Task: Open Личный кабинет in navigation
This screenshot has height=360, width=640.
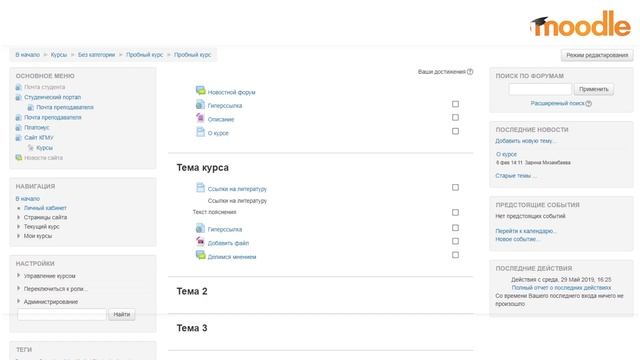Action: pyautogui.click(x=45, y=208)
